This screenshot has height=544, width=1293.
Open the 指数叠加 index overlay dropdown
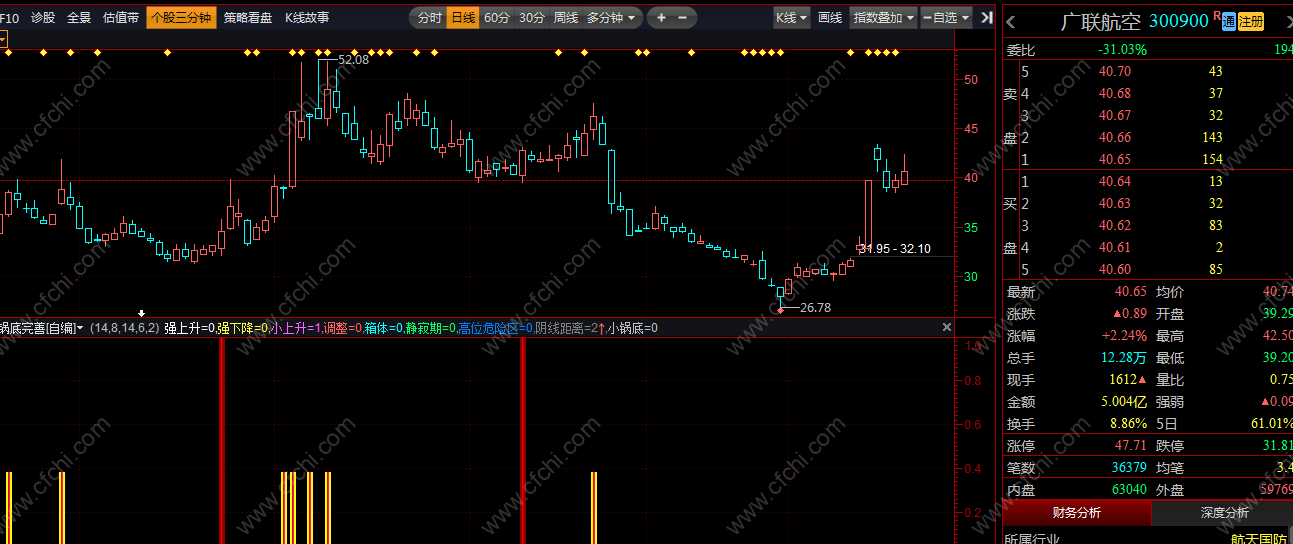click(884, 18)
